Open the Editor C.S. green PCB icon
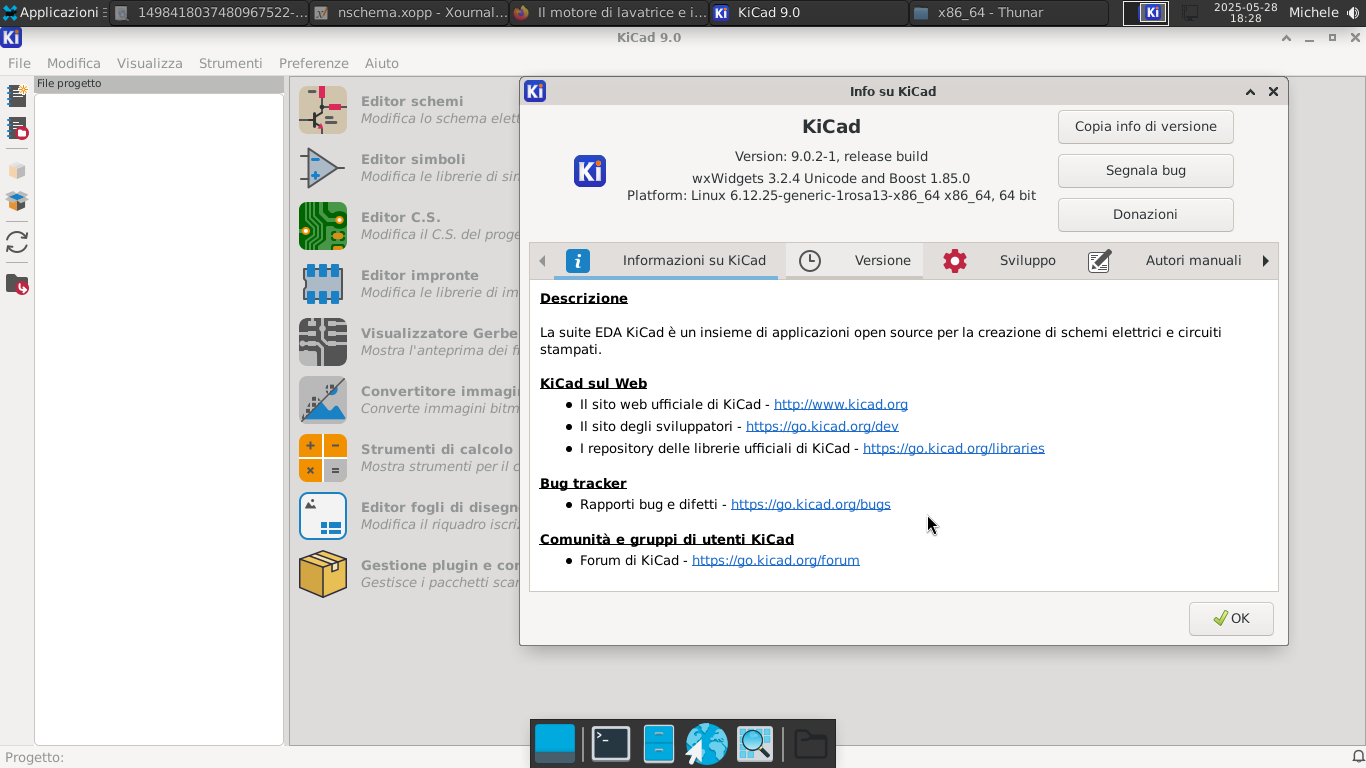The width and height of the screenshot is (1366, 768). (x=323, y=226)
